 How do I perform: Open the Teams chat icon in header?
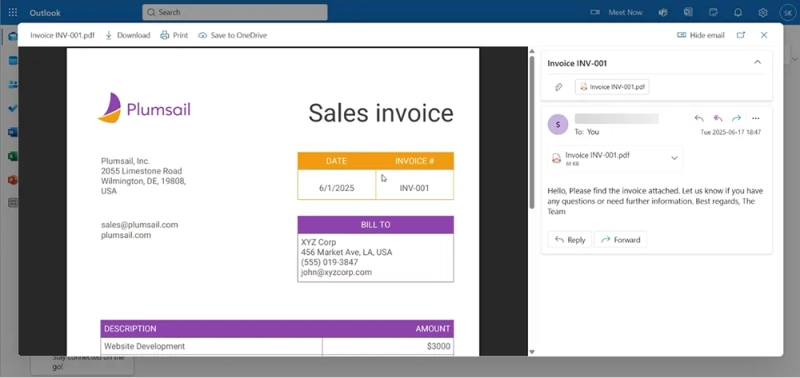[x=663, y=12]
